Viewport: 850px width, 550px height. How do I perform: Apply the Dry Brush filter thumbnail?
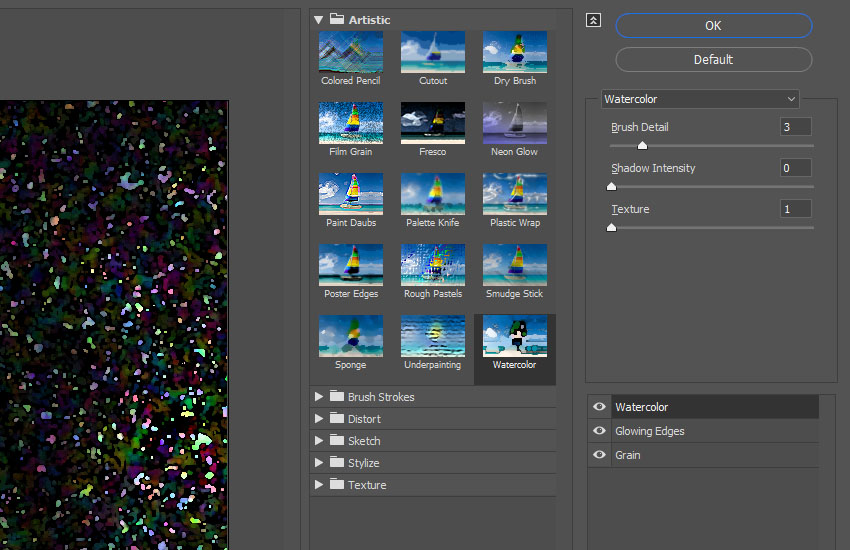click(515, 52)
